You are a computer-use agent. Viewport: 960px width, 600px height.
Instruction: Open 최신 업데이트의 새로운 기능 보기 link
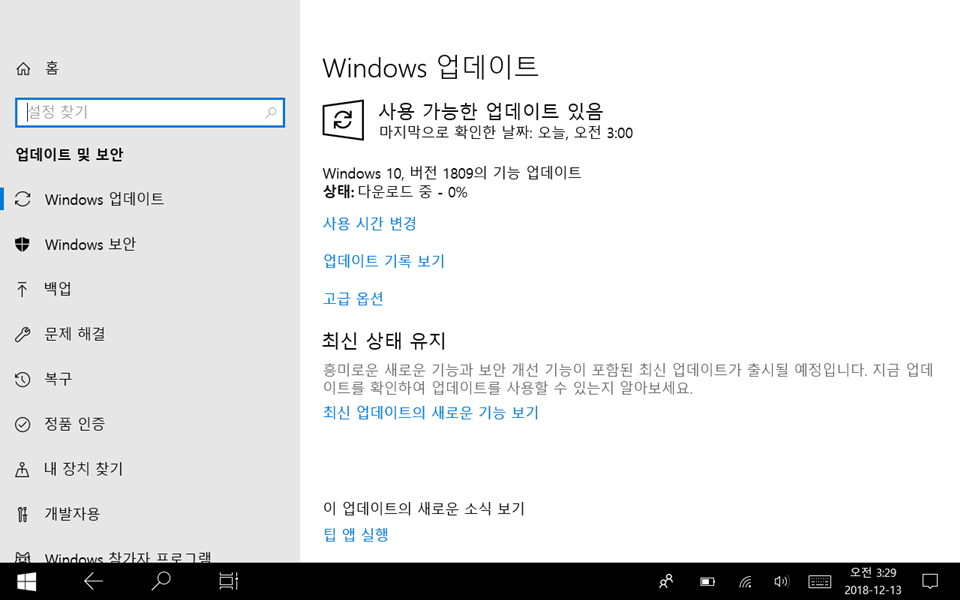[430, 413]
